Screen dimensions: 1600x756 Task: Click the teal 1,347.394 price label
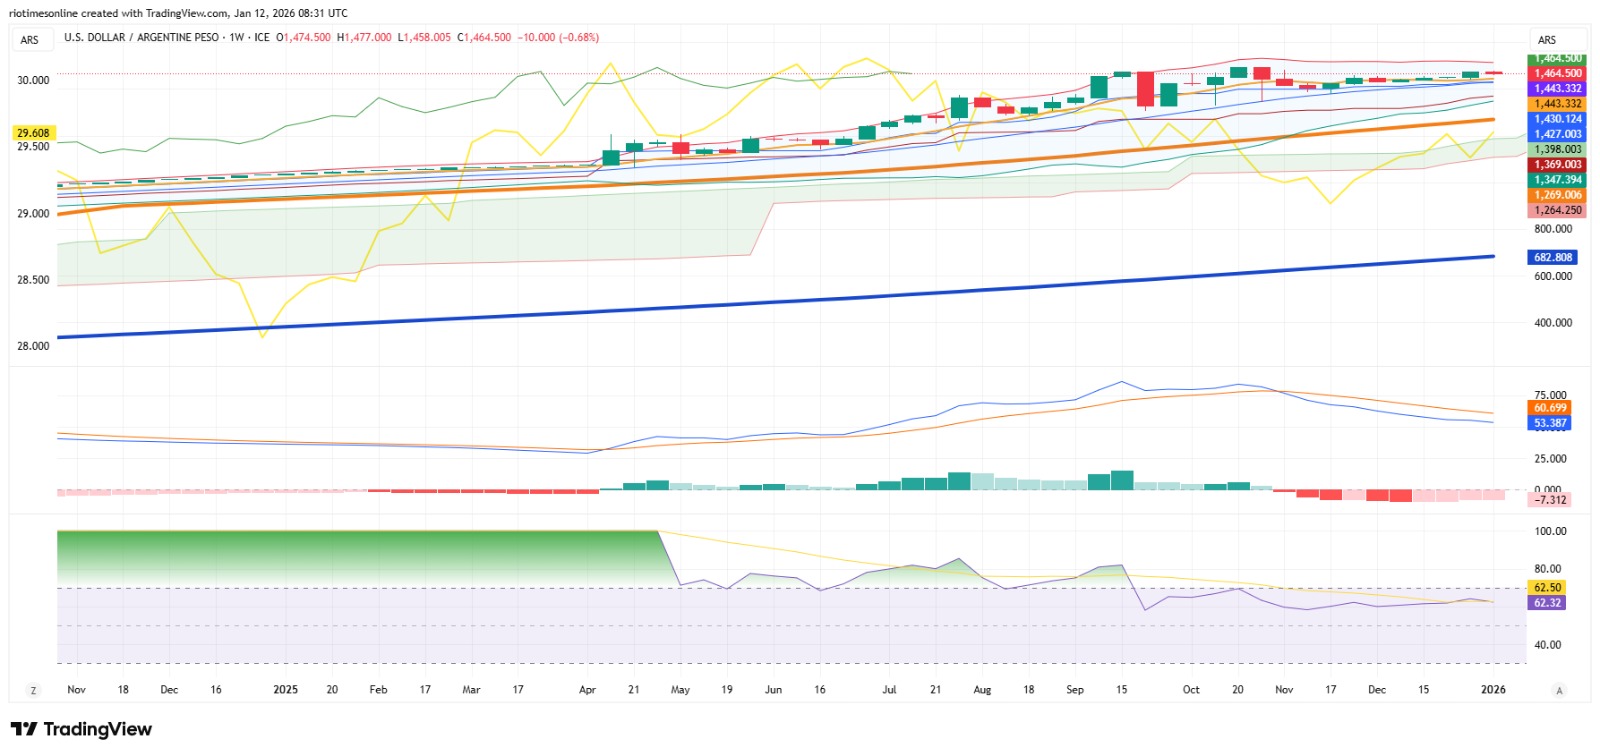point(1558,179)
